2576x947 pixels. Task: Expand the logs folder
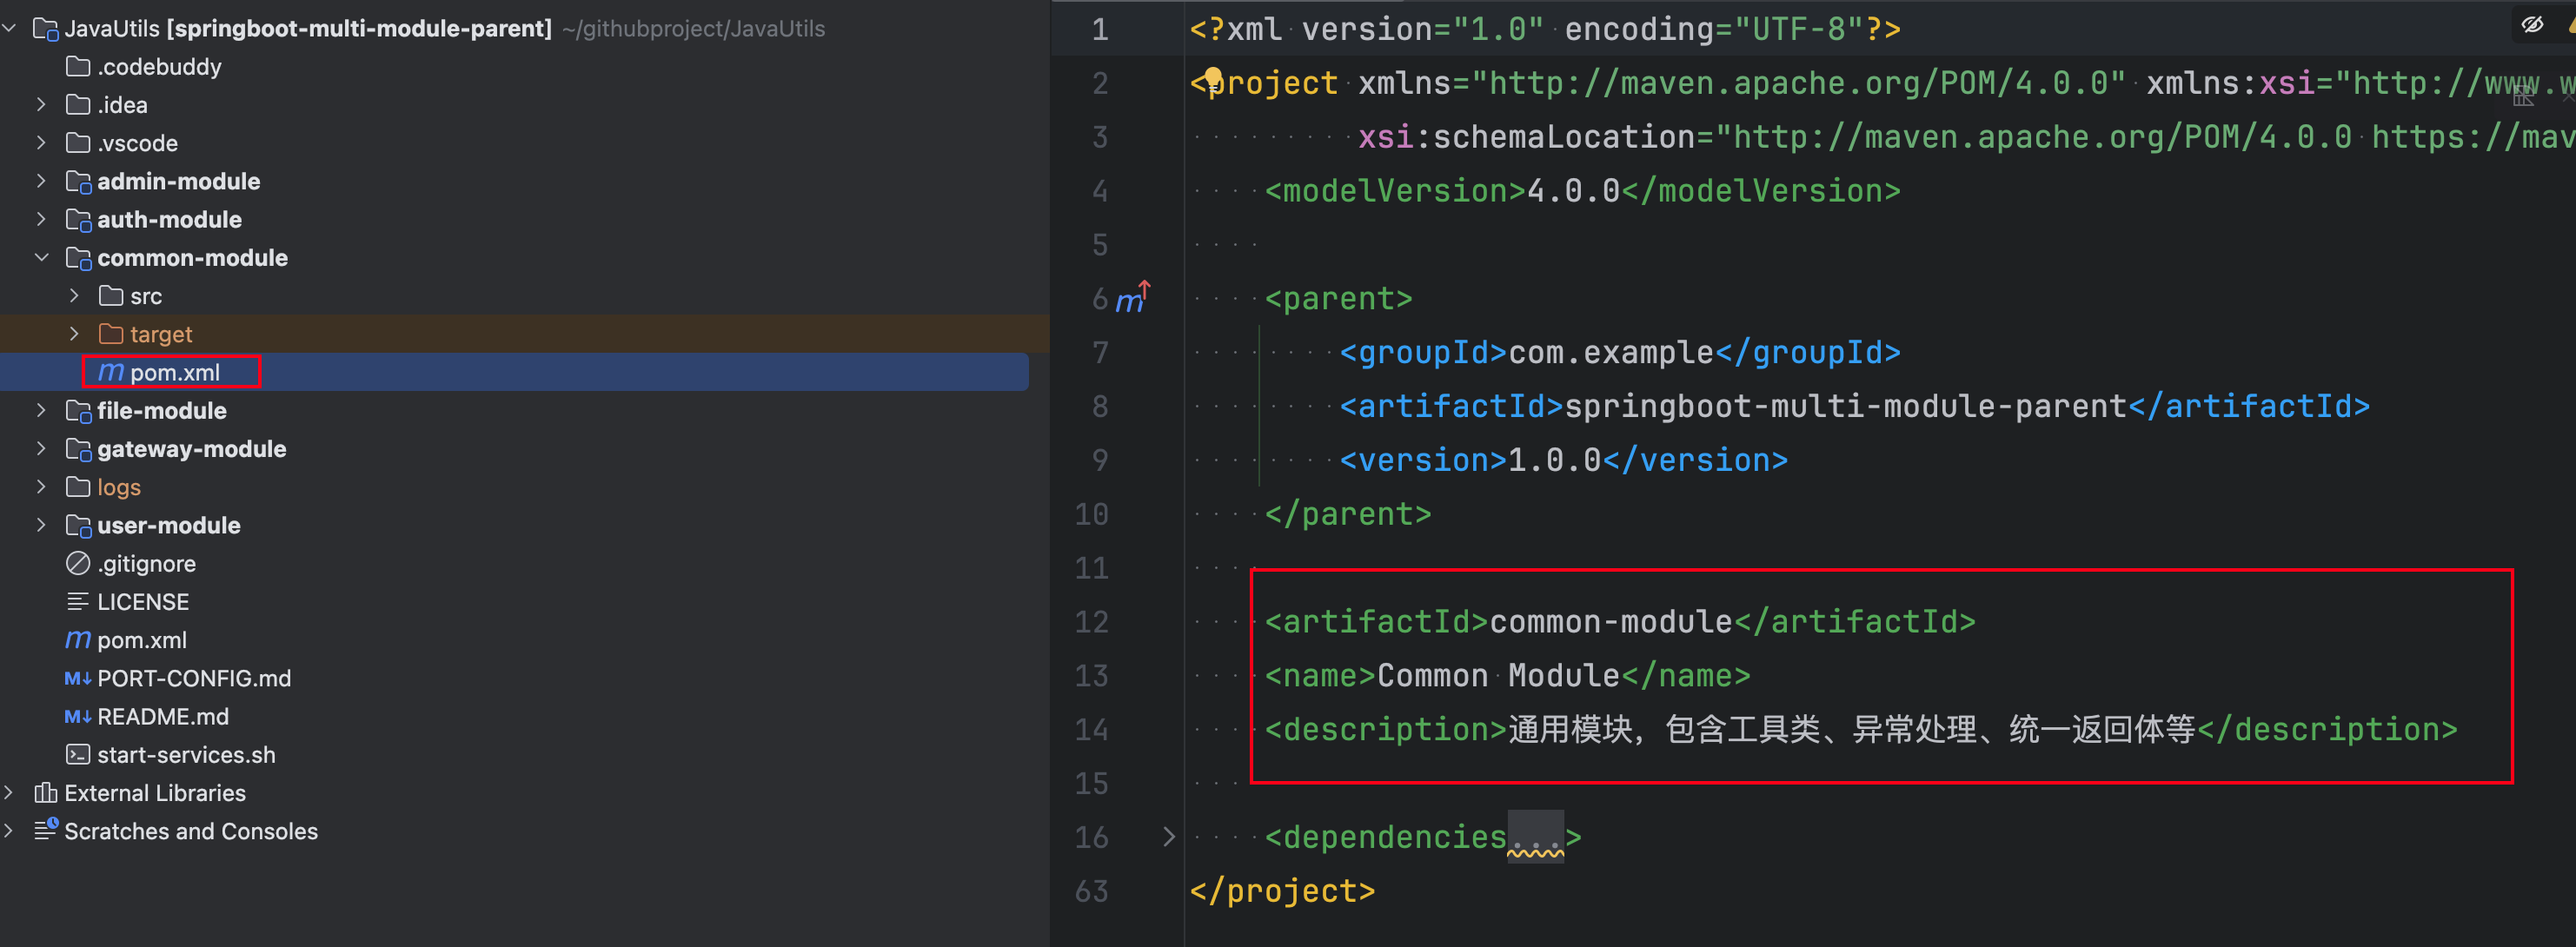(x=41, y=486)
